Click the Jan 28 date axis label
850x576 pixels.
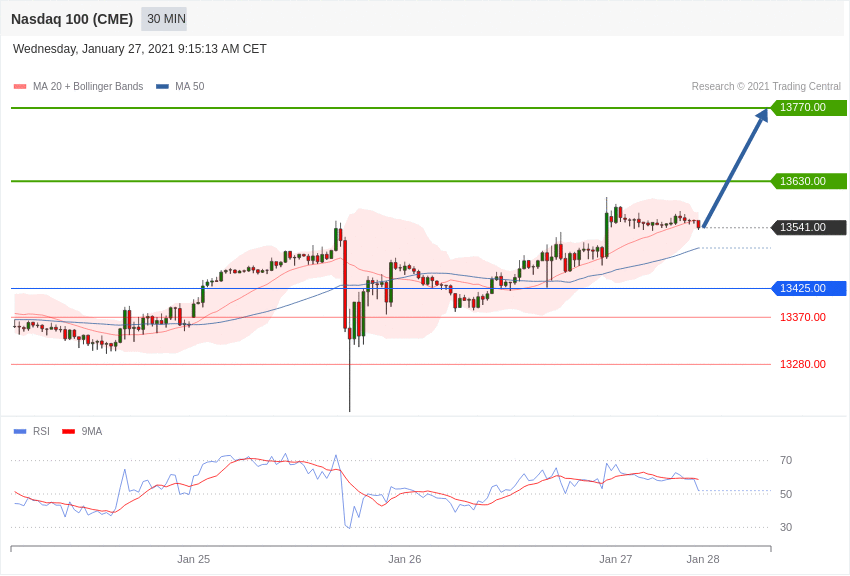point(703,559)
